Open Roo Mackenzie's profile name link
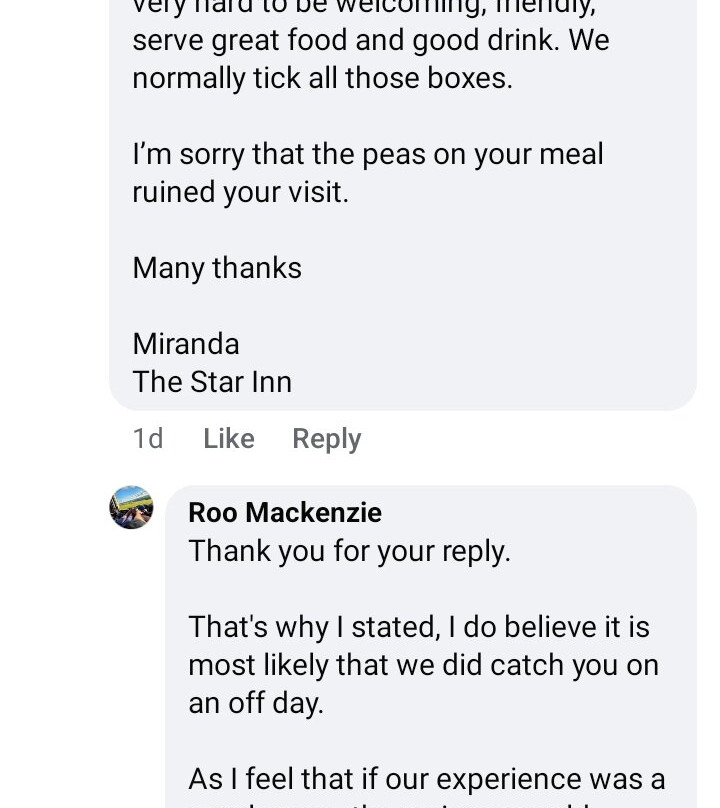The image size is (720, 808). pyautogui.click(x=285, y=512)
